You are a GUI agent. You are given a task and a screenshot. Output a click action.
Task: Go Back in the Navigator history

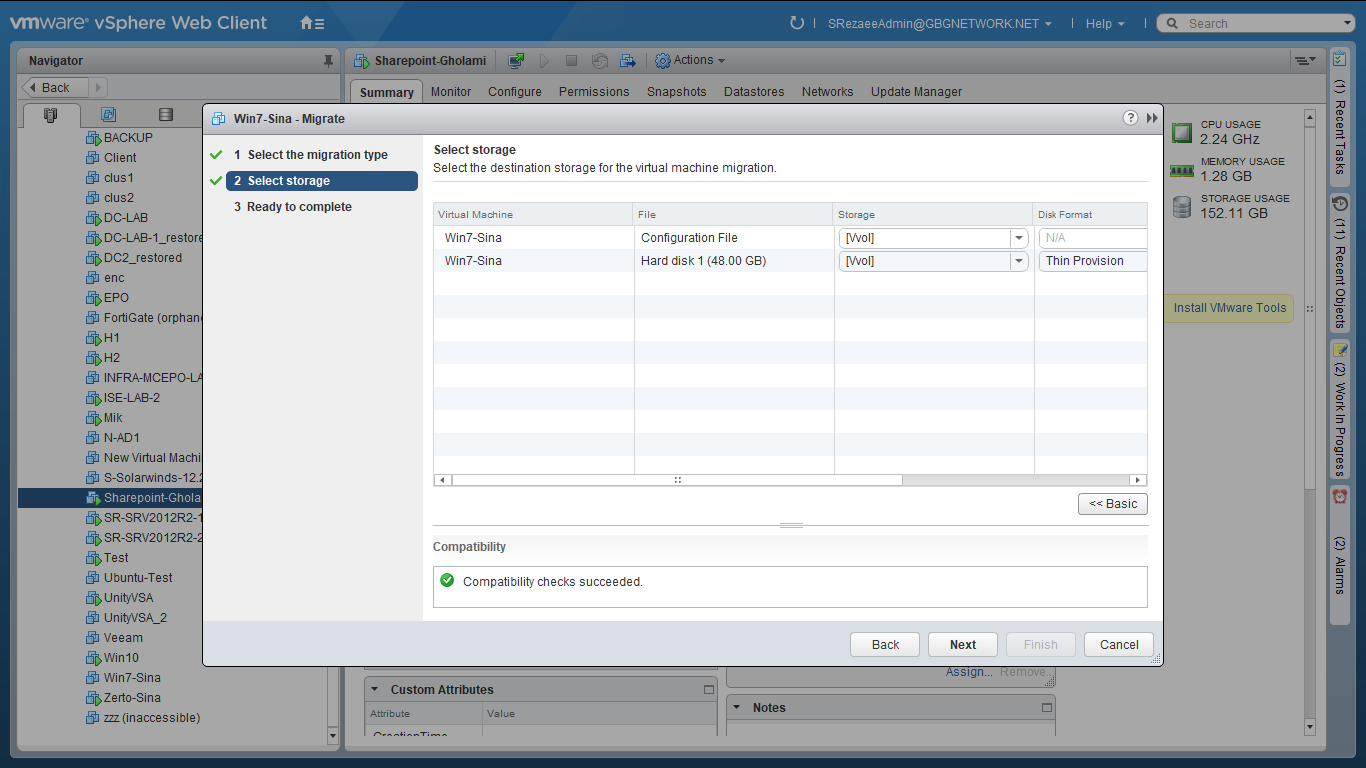[x=56, y=88]
